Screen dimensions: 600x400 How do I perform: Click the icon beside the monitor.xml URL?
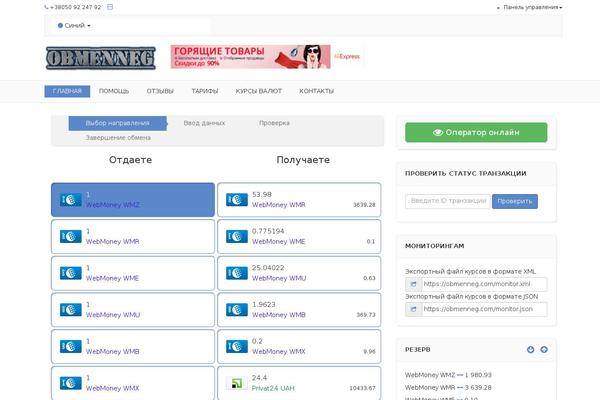413,284
